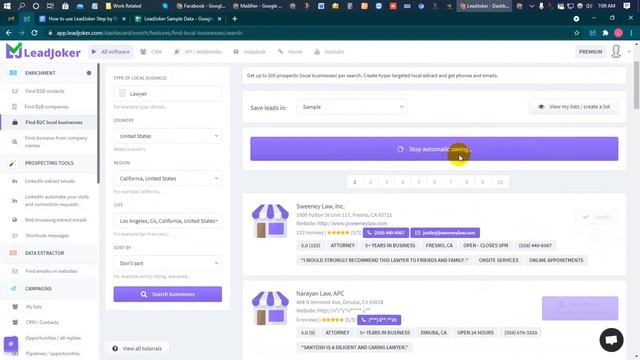
Task: Go to results page 10
Action: point(500,182)
